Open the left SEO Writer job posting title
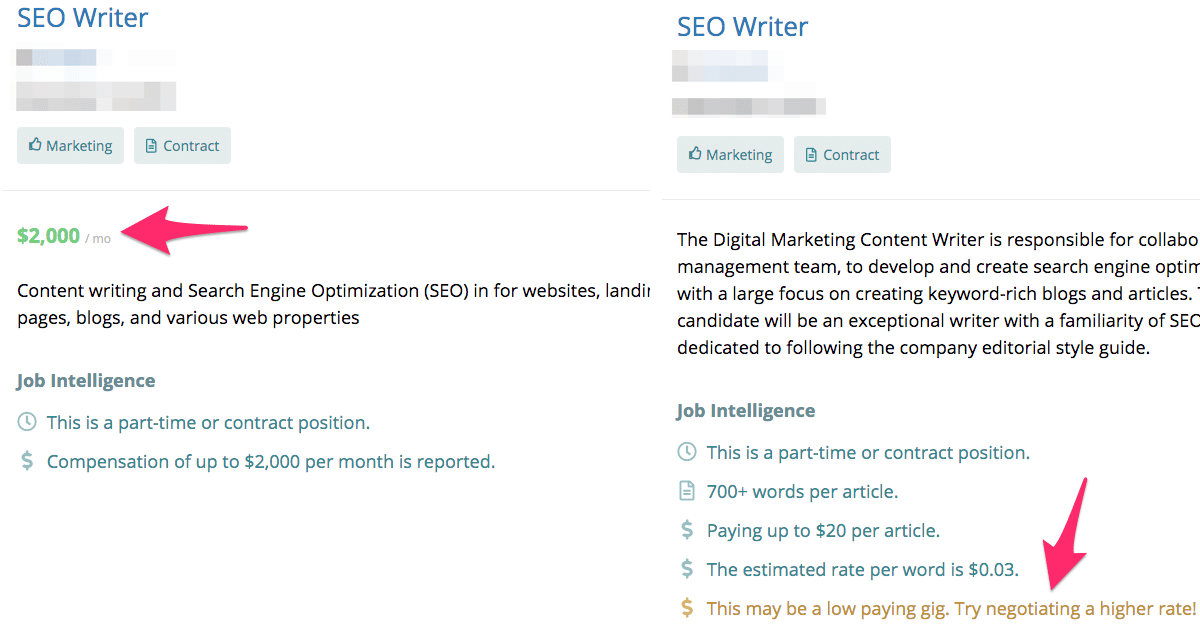The height and width of the screenshot is (637, 1200). pyautogui.click(x=82, y=17)
